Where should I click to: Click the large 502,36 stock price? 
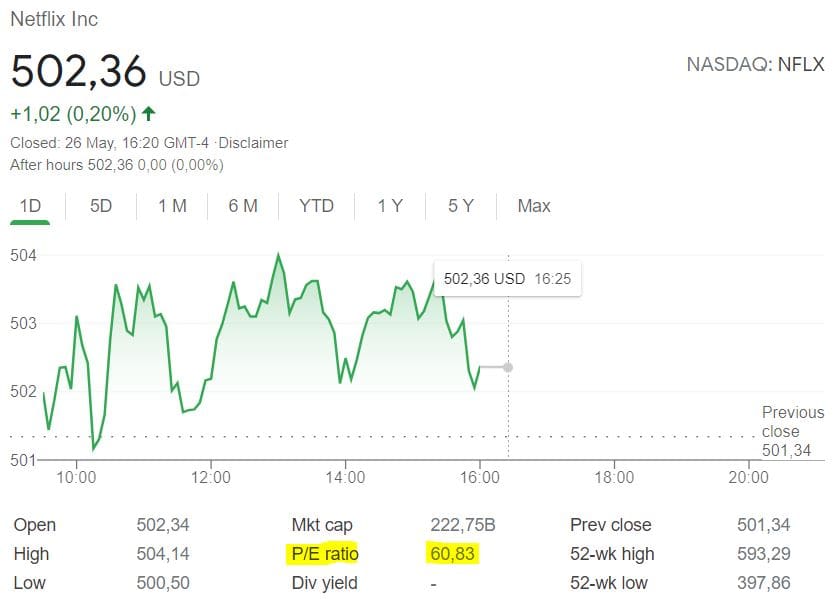coord(78,71)
